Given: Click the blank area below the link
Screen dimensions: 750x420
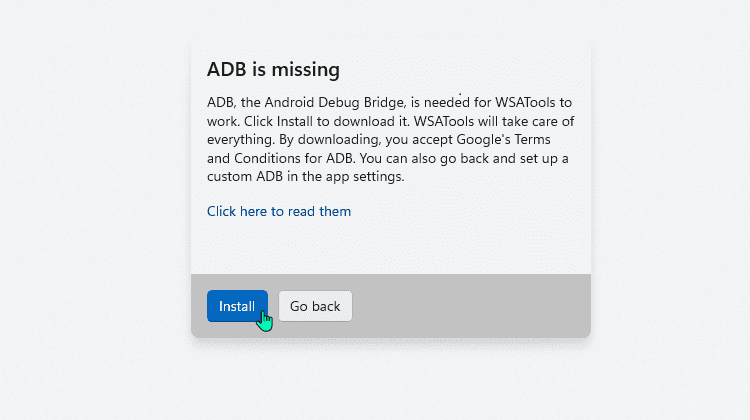Looking at the screenshot, I should [x=391, y=246].
